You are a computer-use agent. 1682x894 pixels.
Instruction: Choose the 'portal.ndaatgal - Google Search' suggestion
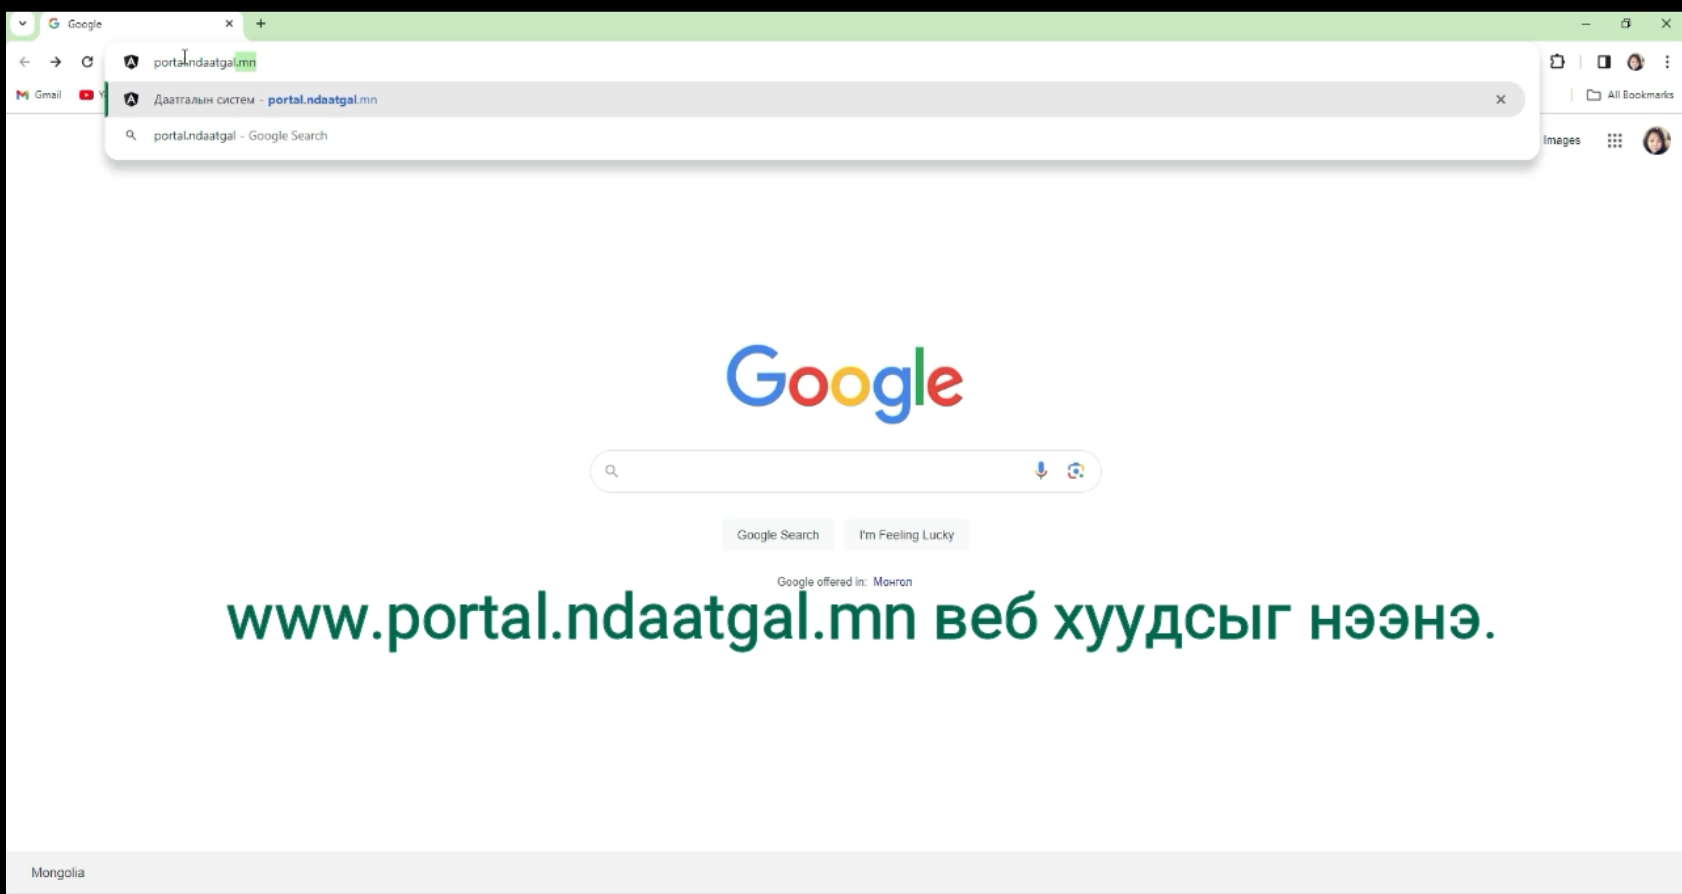815,135
